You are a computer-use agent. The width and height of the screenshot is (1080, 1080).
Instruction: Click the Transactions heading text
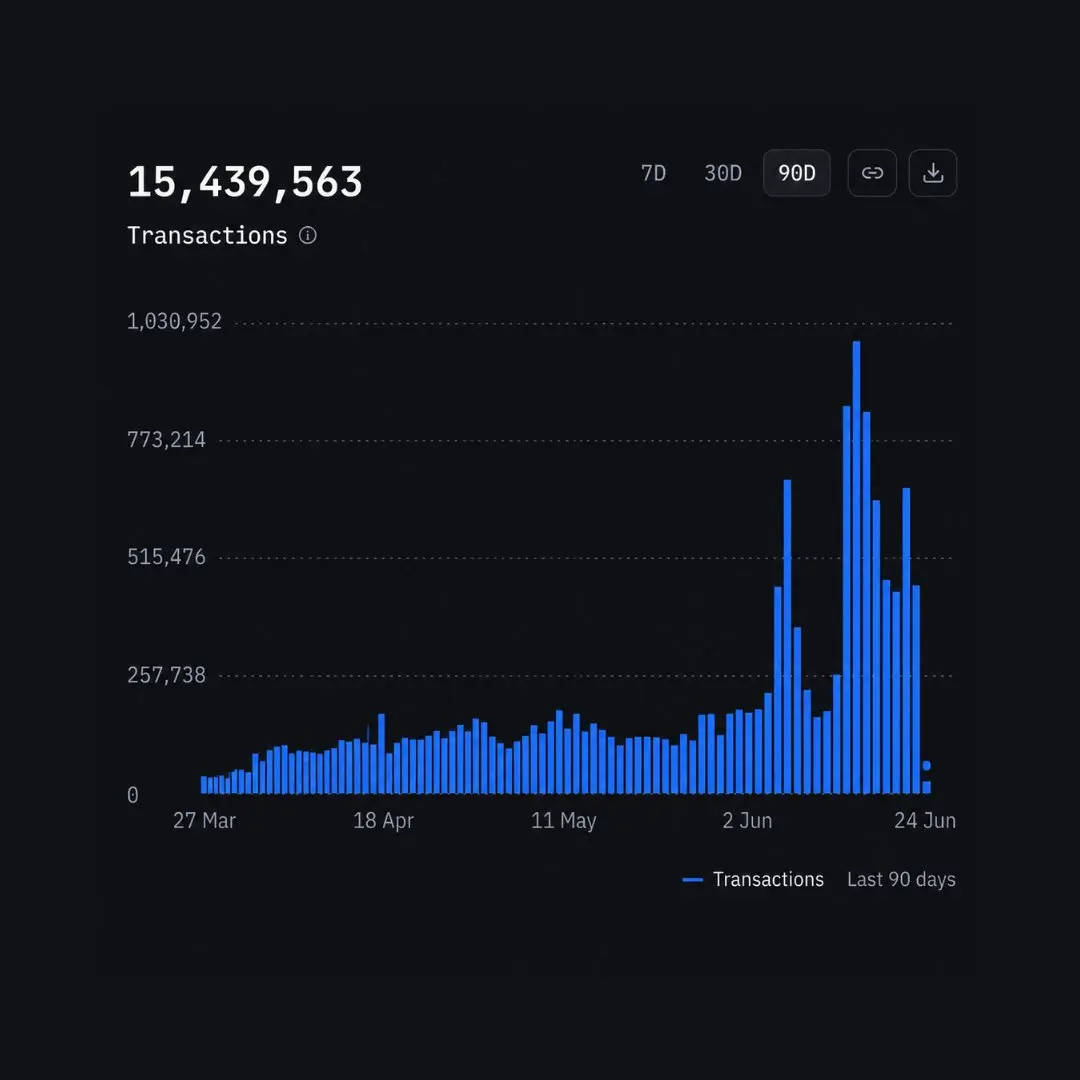[x=207, y=236]
